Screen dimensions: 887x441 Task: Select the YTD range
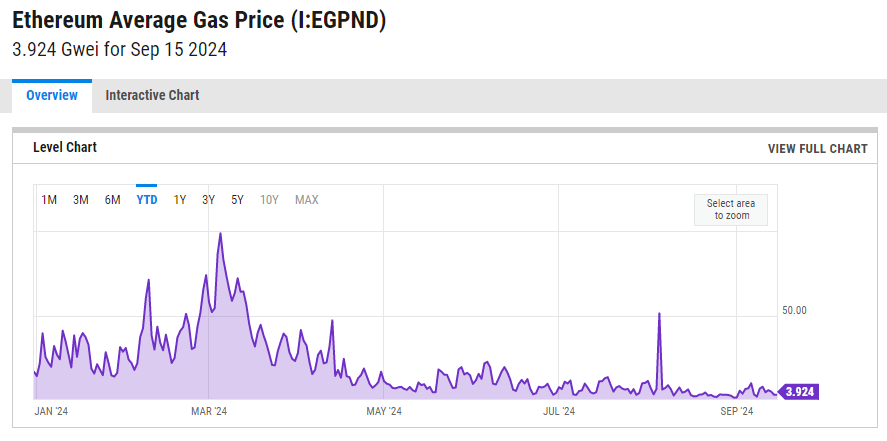(147, 200)
